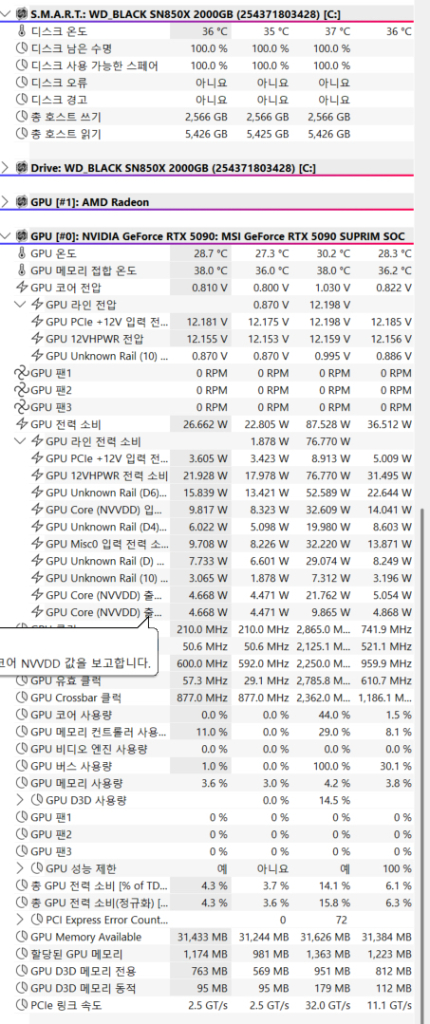Screen dimensions: 430x1024
Task: Click the 32.0 GT/s PCIe link speed value
Action: (329, 1006)
